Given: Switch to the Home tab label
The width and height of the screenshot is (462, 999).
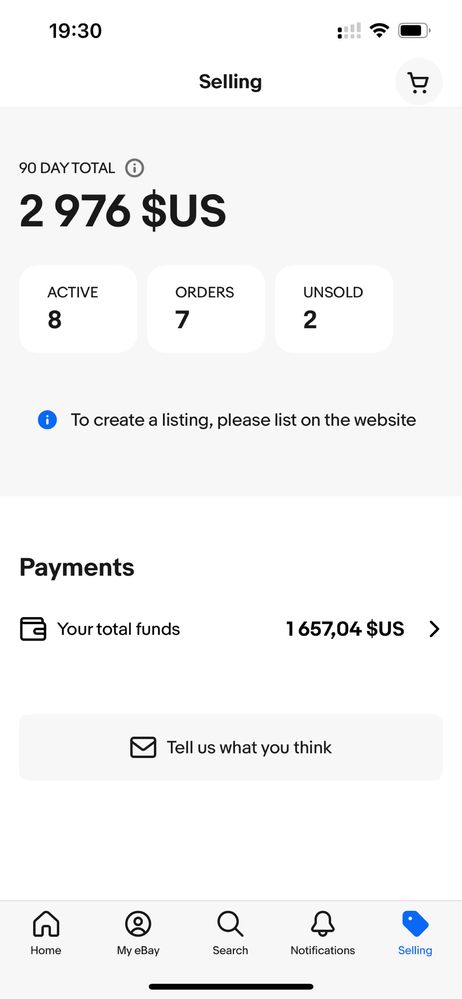Looking at the screenshot, I should click(x=46, y=950).
